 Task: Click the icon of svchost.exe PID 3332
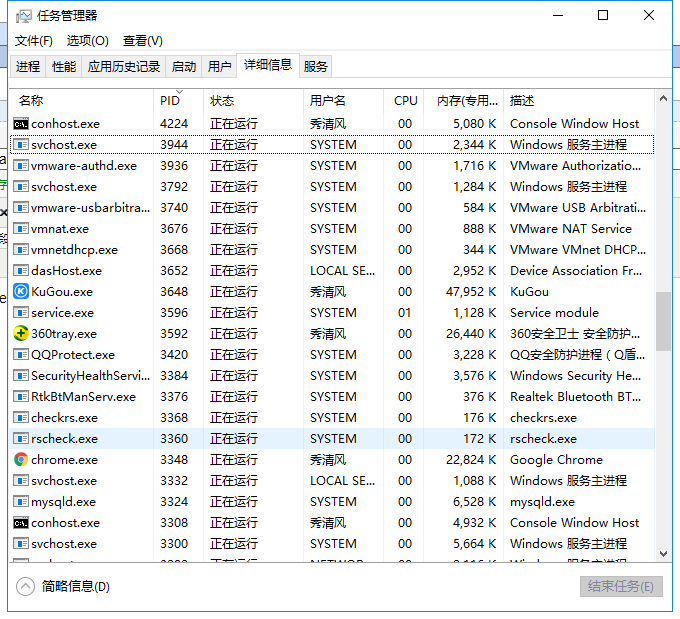21,481
